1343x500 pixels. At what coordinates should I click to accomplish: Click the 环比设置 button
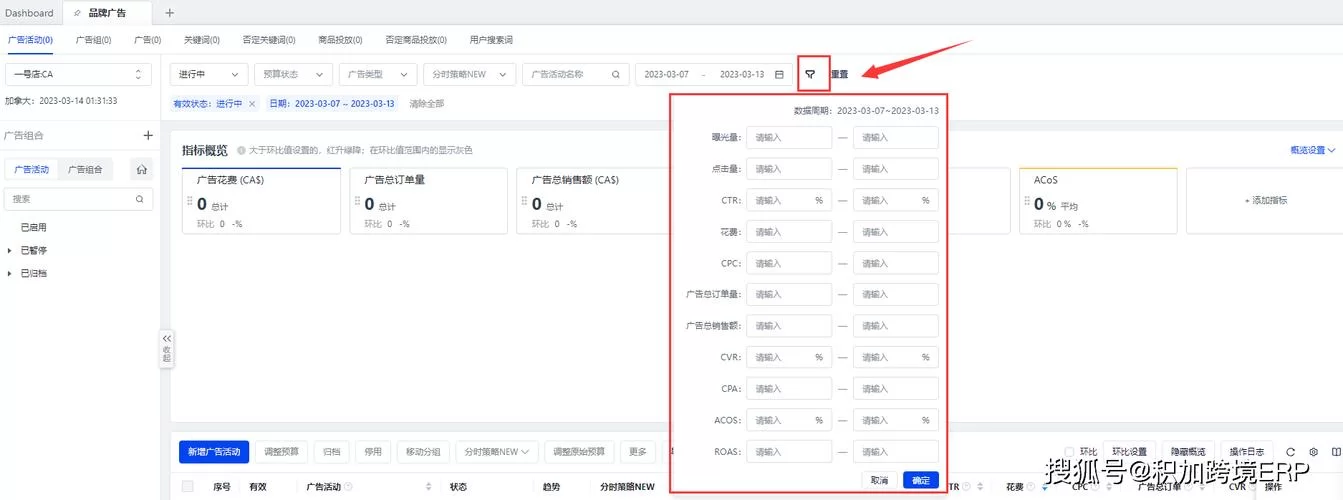tap(1129, 452)
